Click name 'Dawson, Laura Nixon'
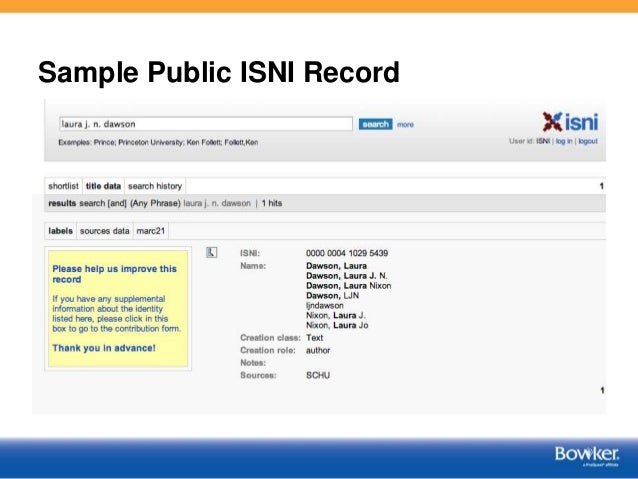 349,286
